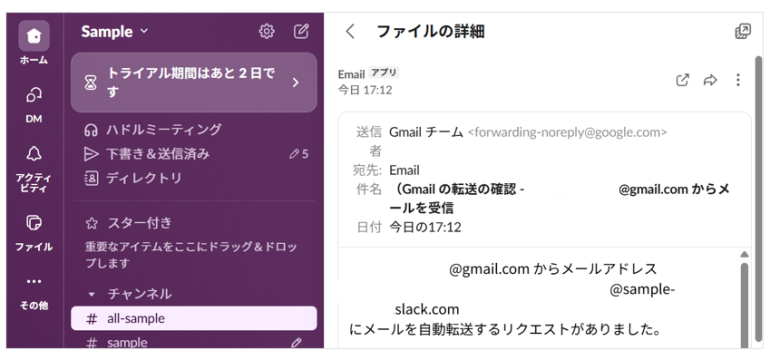Viewport: 770px width, 360px height.
Task: Click the draft pencil icon on the sample channel
Action: (296, 343)
